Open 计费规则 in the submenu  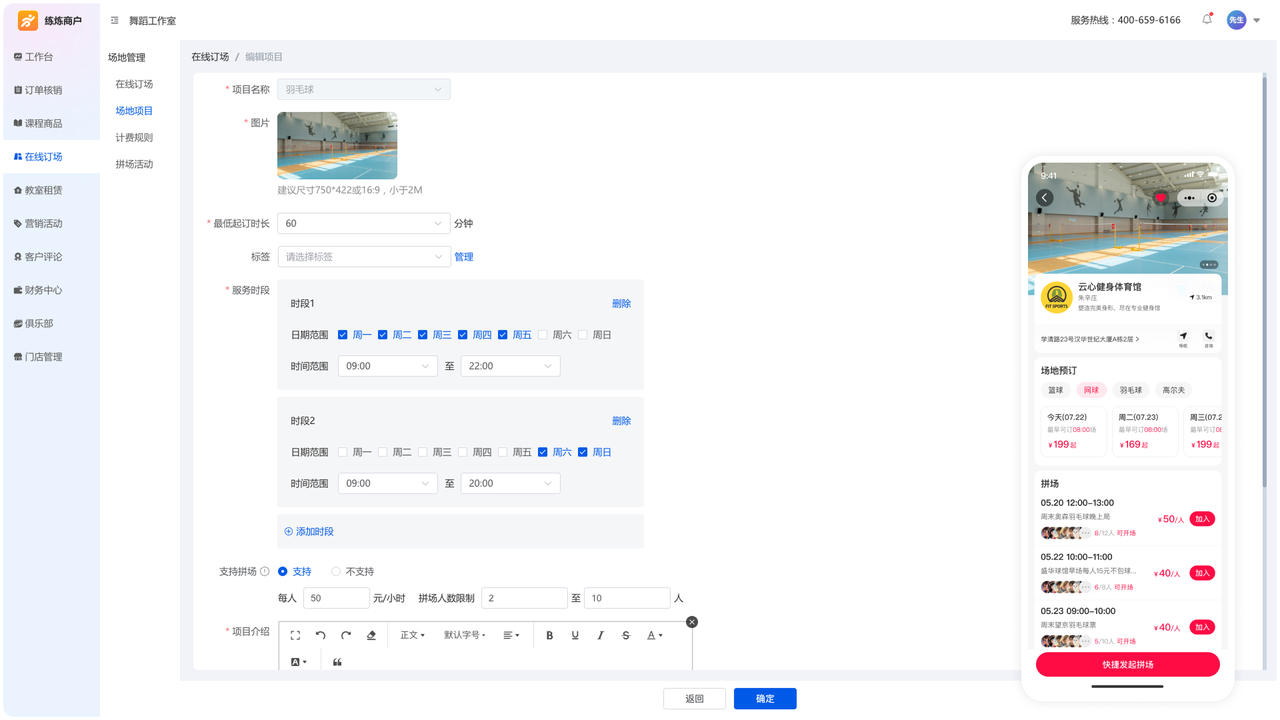tap(134, 137)
